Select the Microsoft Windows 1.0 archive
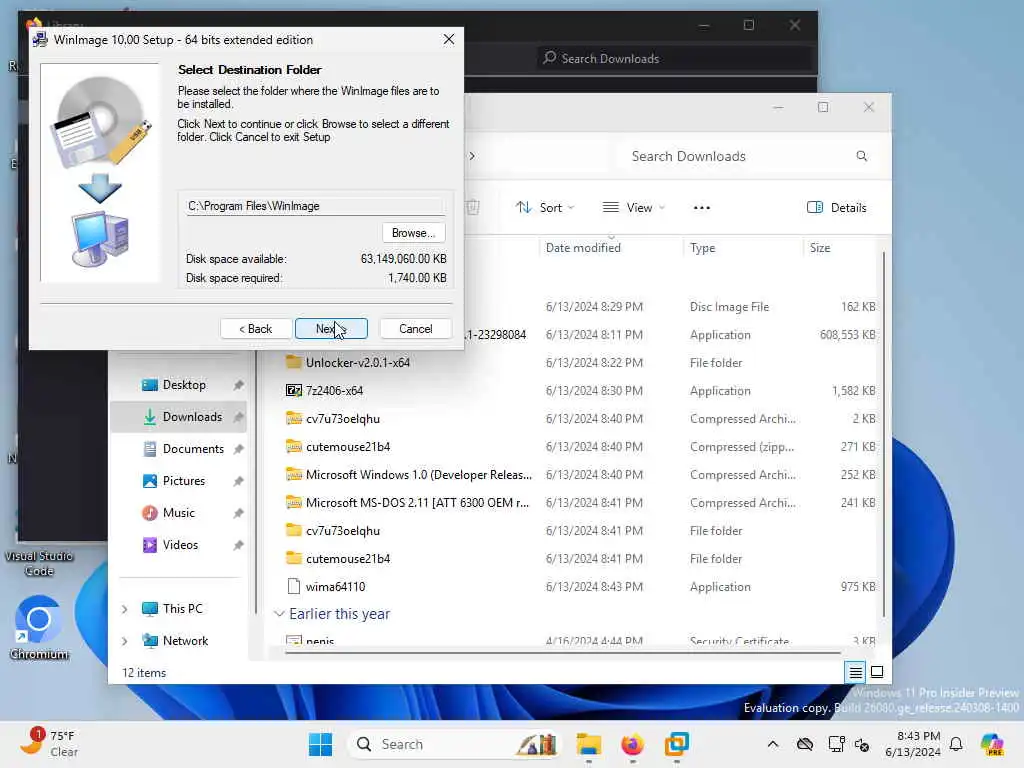Viewport: 1024px width, 768px height. (x=419, y=475)
